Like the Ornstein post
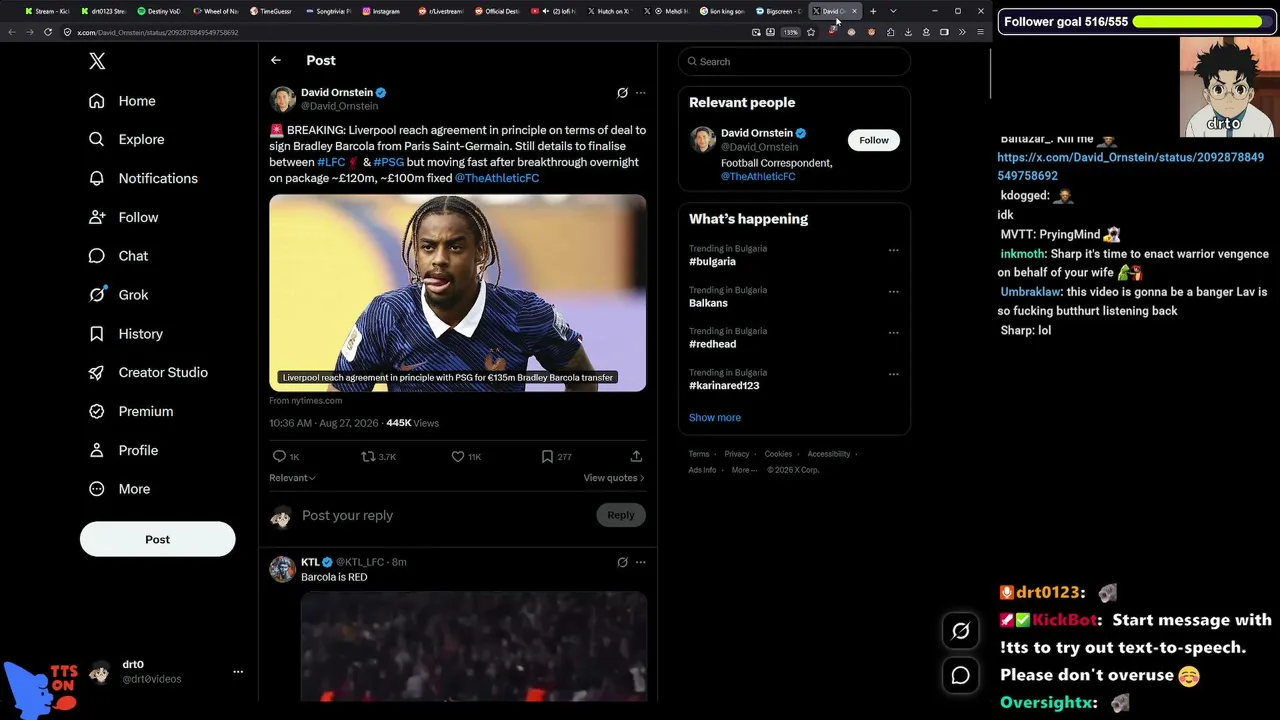Image resolution: width=1280 pixels, height=720 pixels. pos(458,456)
